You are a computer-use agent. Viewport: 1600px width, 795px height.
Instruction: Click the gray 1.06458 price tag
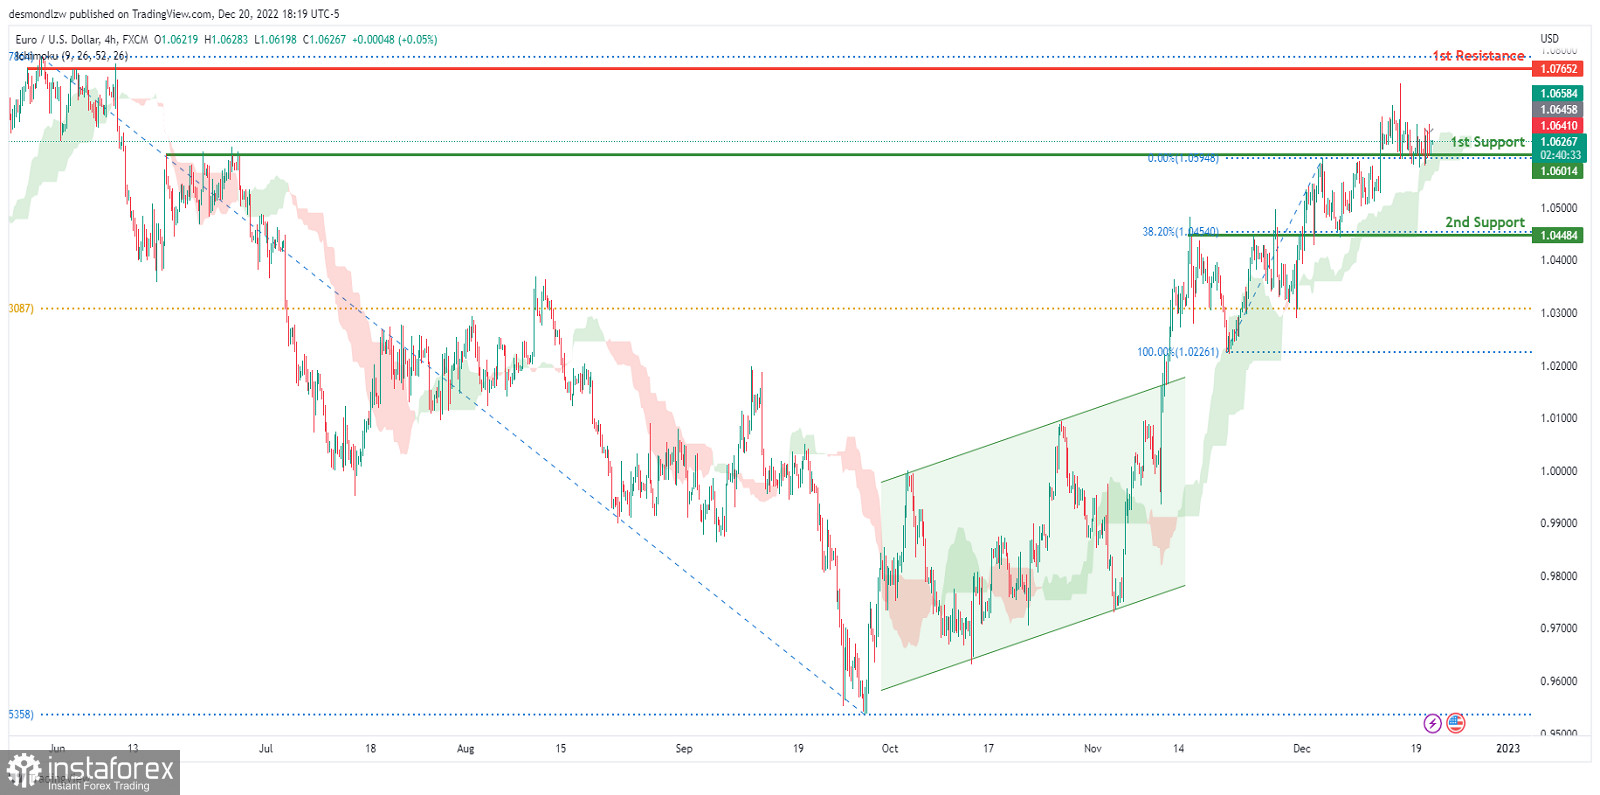(x=1558, y=110)
